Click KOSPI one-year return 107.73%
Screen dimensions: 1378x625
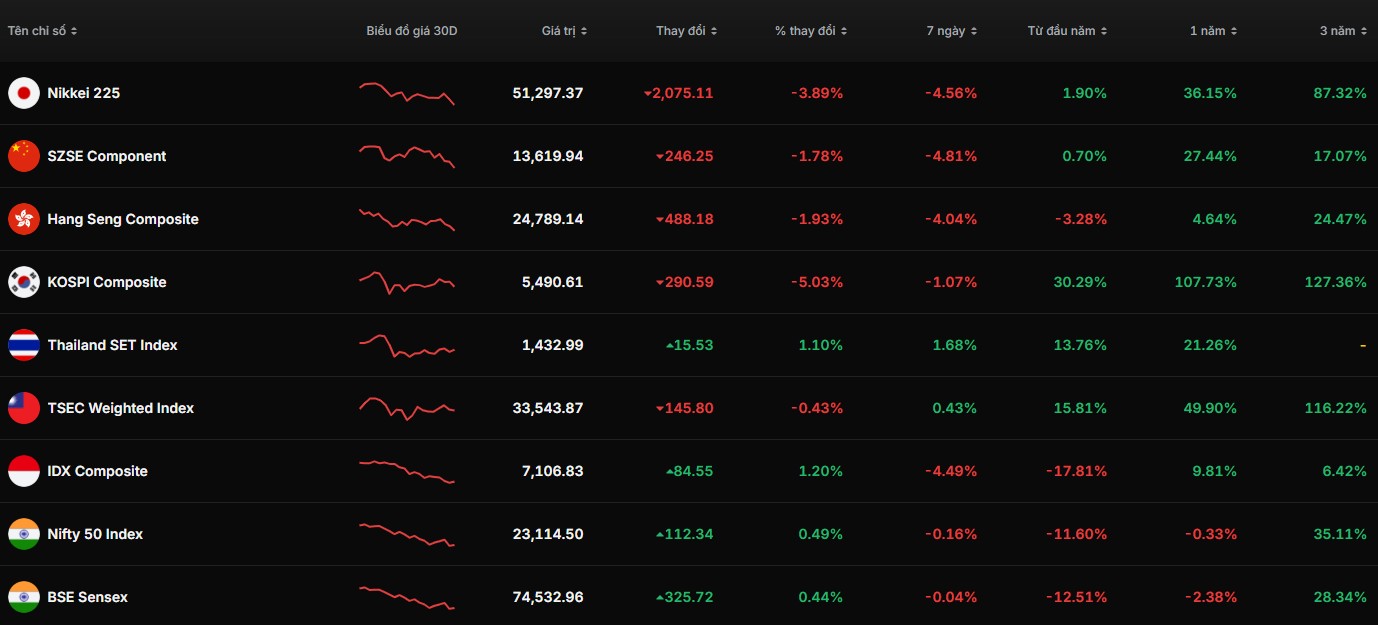click(x=1205, y=282)
